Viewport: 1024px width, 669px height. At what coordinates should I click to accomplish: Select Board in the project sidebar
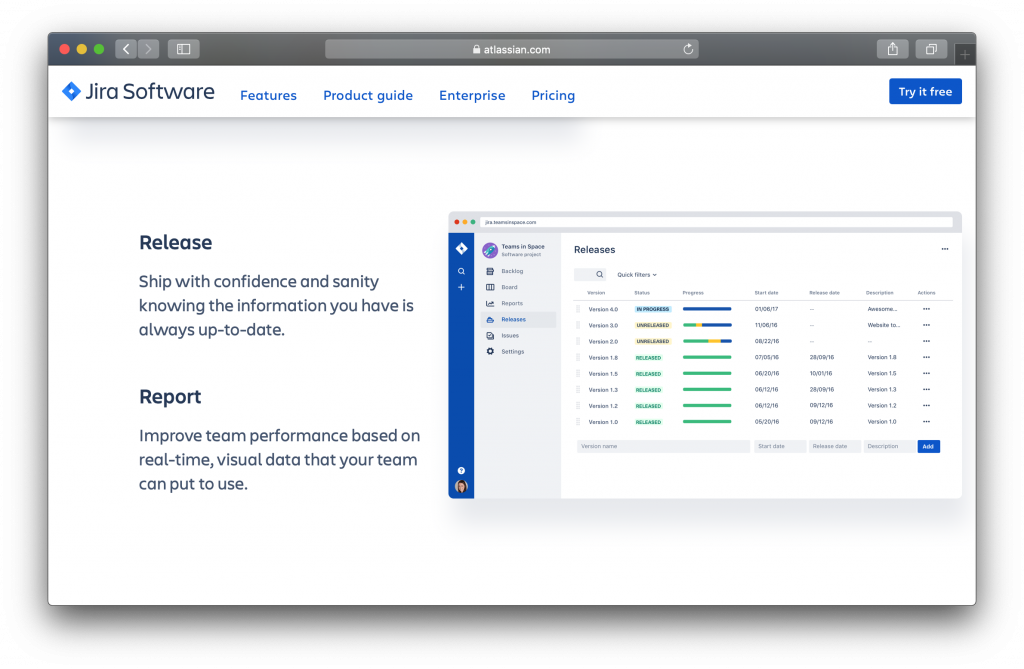(x=509, y=287)
